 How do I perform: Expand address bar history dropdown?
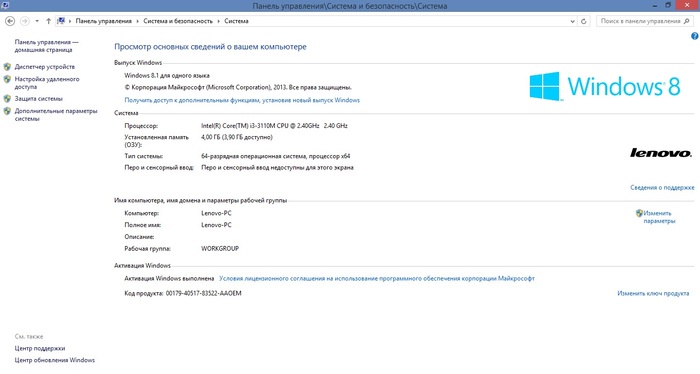click(572, 21)
